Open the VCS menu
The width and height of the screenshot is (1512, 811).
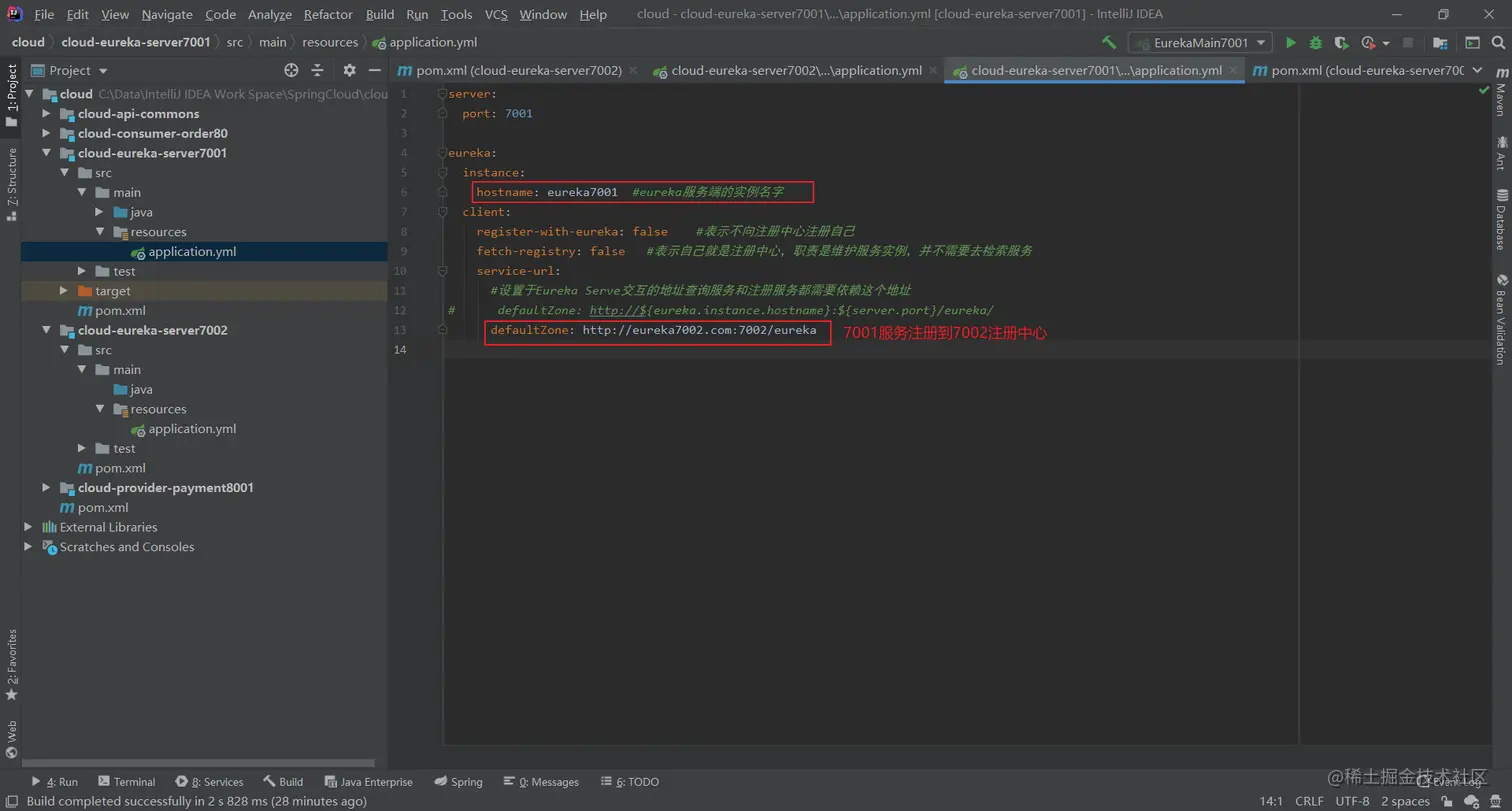click(x=496, y=15)
